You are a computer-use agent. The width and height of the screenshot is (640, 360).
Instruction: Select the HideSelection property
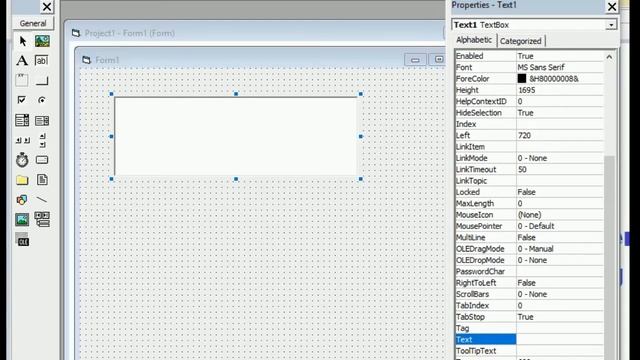pos(485,113)
